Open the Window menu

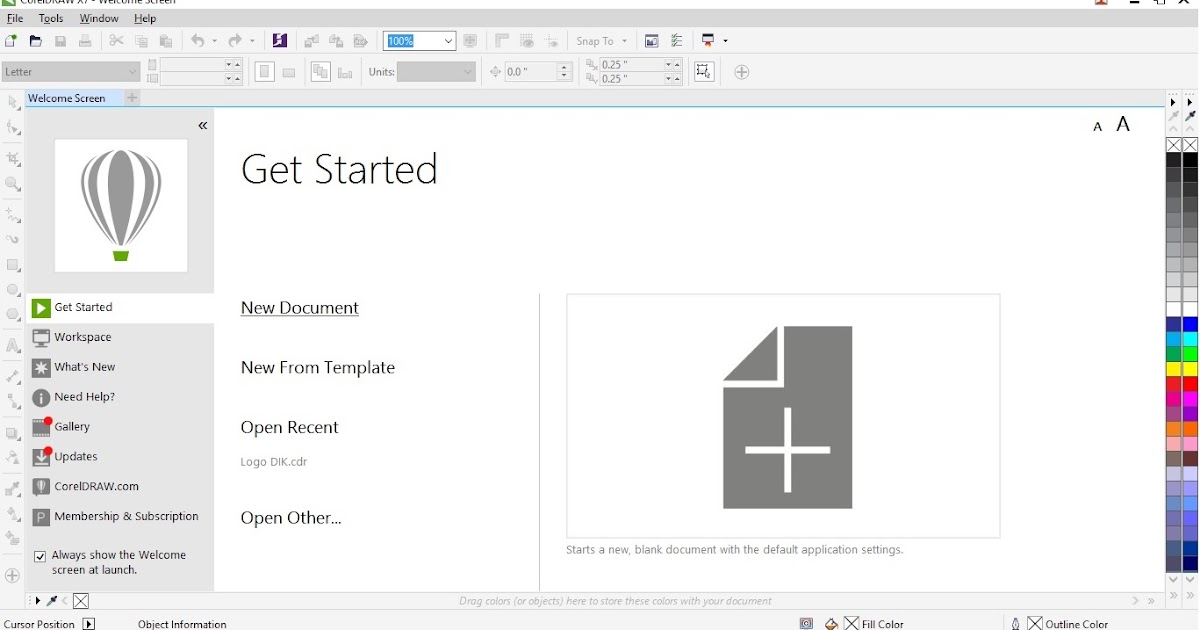pos(99,18)
